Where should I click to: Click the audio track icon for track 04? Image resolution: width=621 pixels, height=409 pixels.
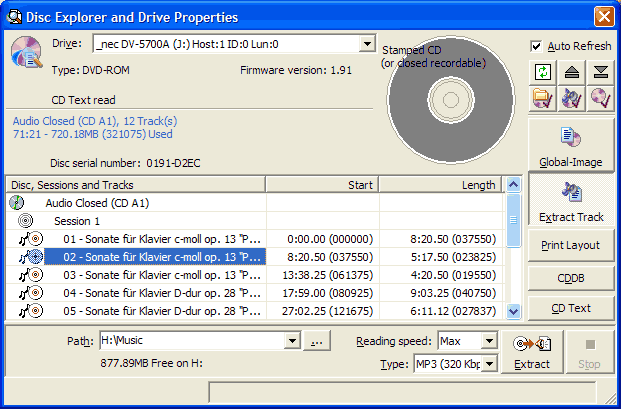pos(30,293)
